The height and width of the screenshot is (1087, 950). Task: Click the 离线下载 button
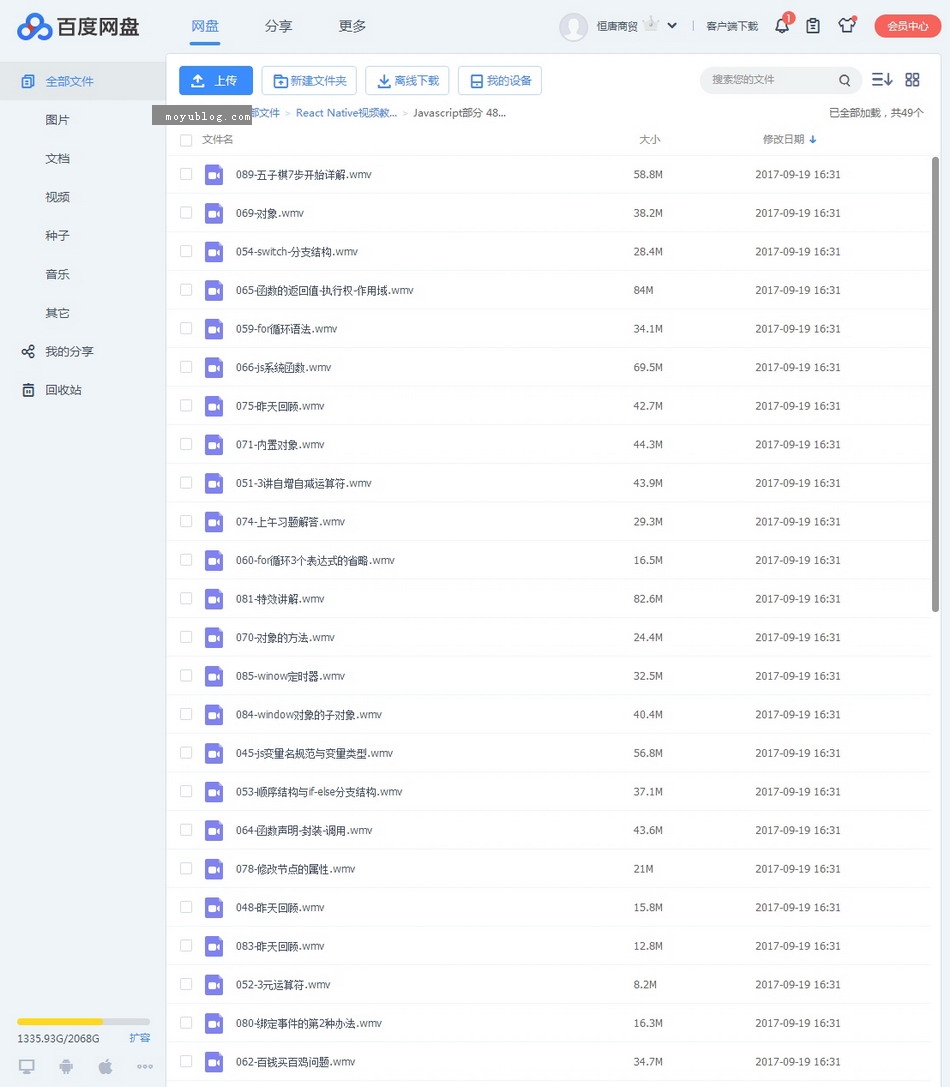407,80
